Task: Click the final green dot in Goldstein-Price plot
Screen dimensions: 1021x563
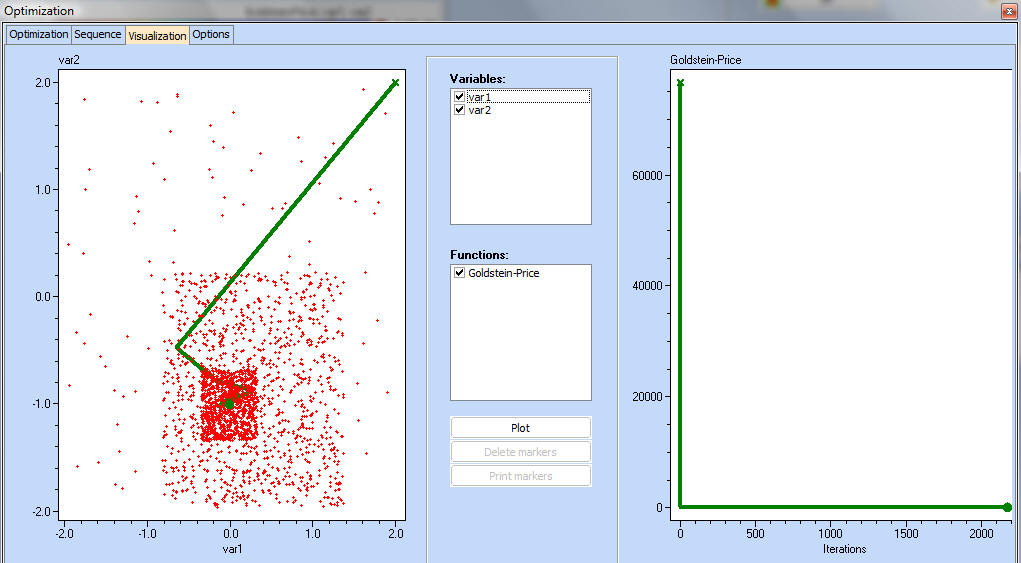Action: tap(1007, 508)
